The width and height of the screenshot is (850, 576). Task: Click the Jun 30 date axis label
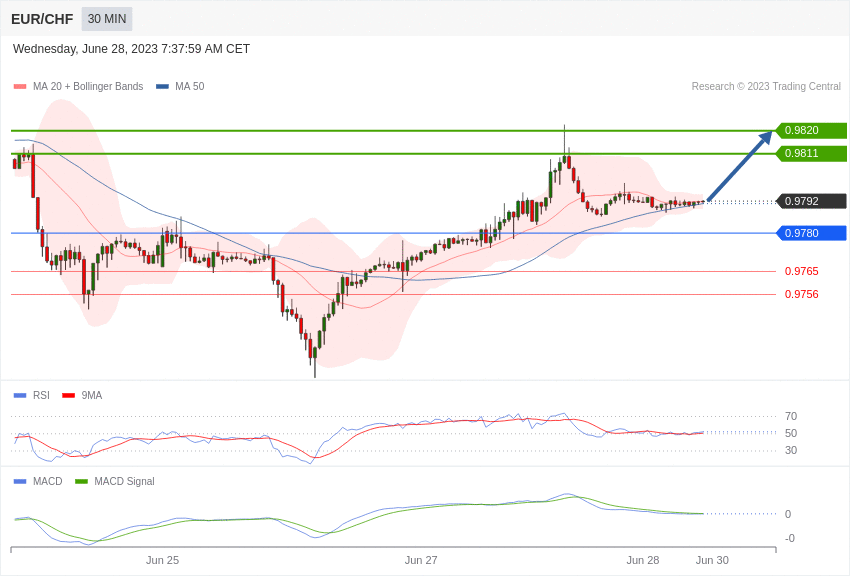pos(712,560)
